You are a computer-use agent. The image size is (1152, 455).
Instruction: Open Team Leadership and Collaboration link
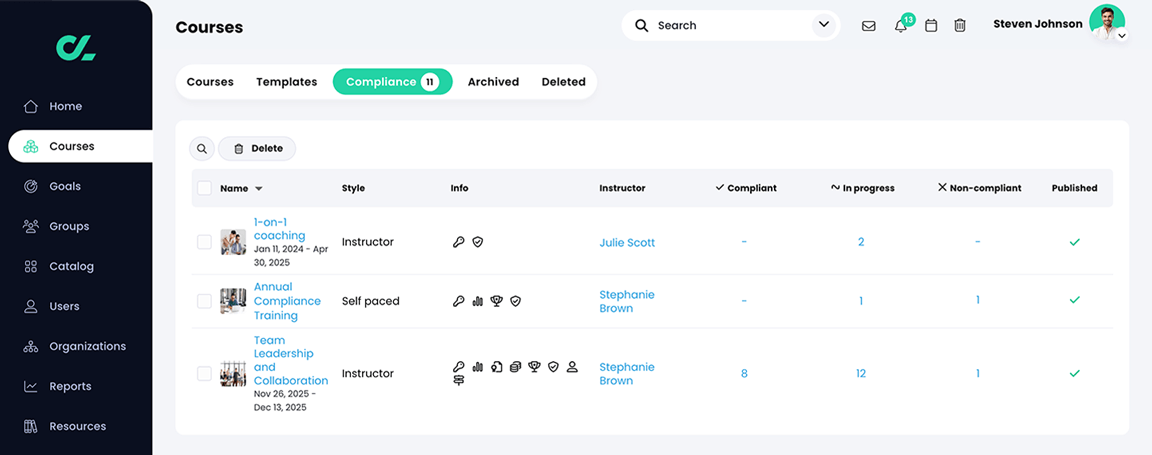pos(291,360)
